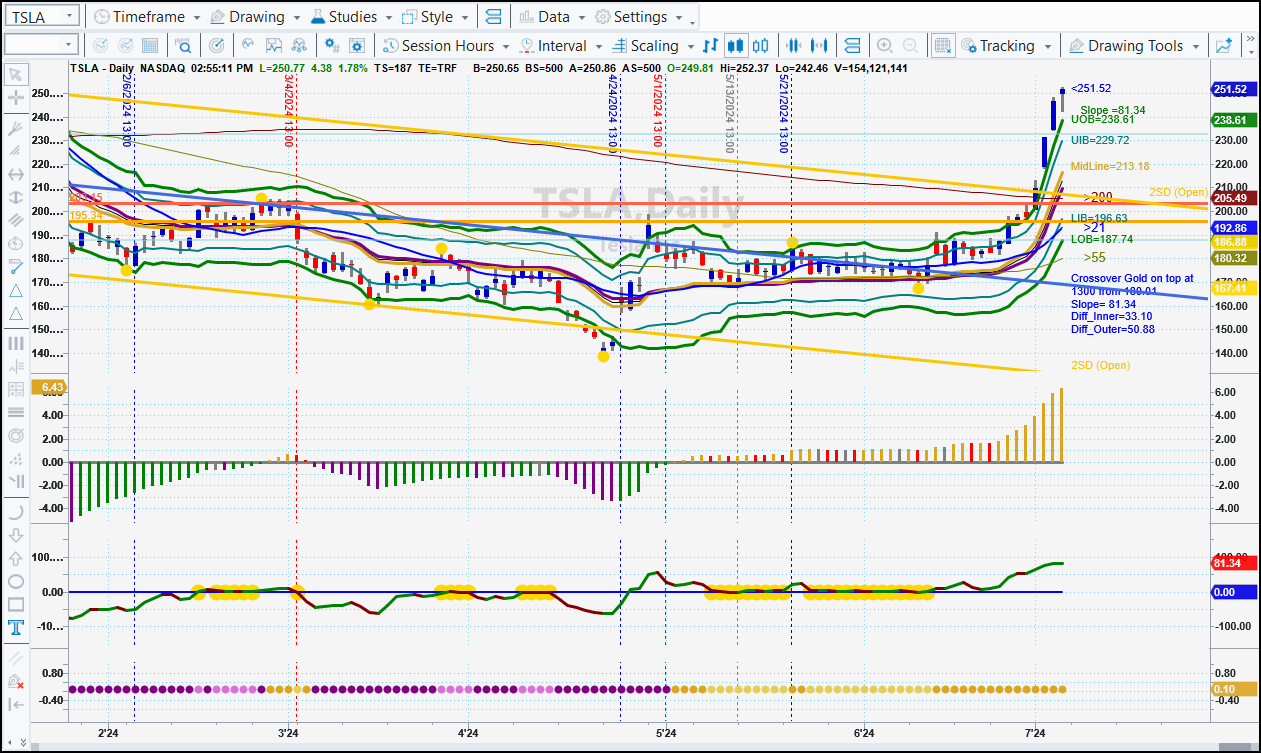
Task: Click the collapse sidebar arrow icon
Action: point(16,705)
